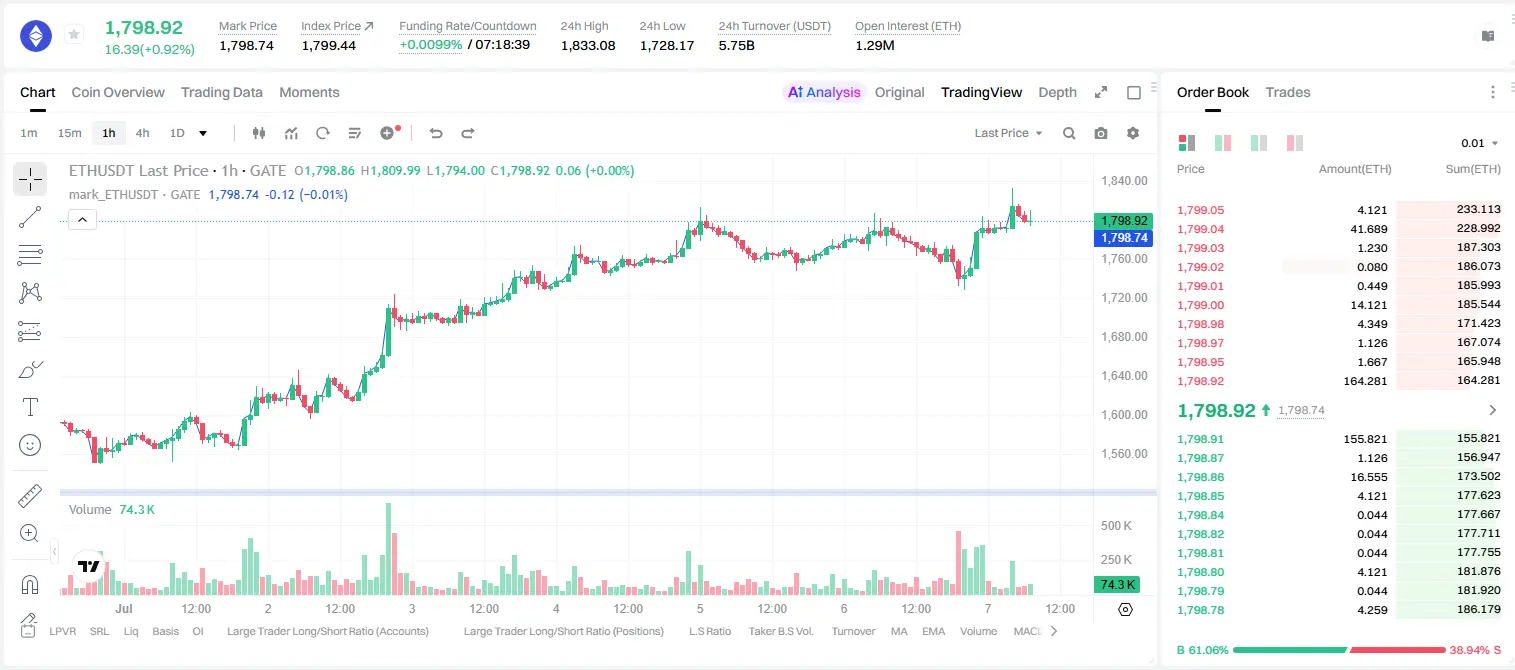Viewport: 1515px width, 670px height.
Task: Open the Last Price dropdown
Action: coord(1008,133)
